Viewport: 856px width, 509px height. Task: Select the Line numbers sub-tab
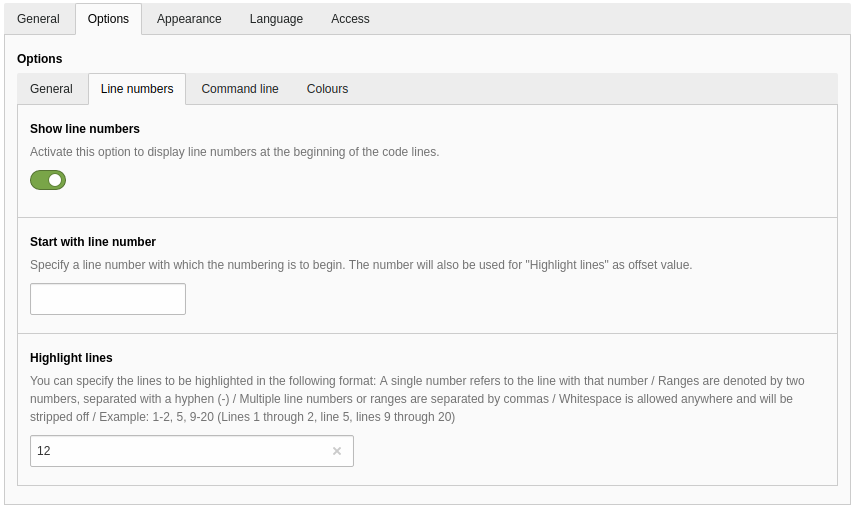click(137, 89)
